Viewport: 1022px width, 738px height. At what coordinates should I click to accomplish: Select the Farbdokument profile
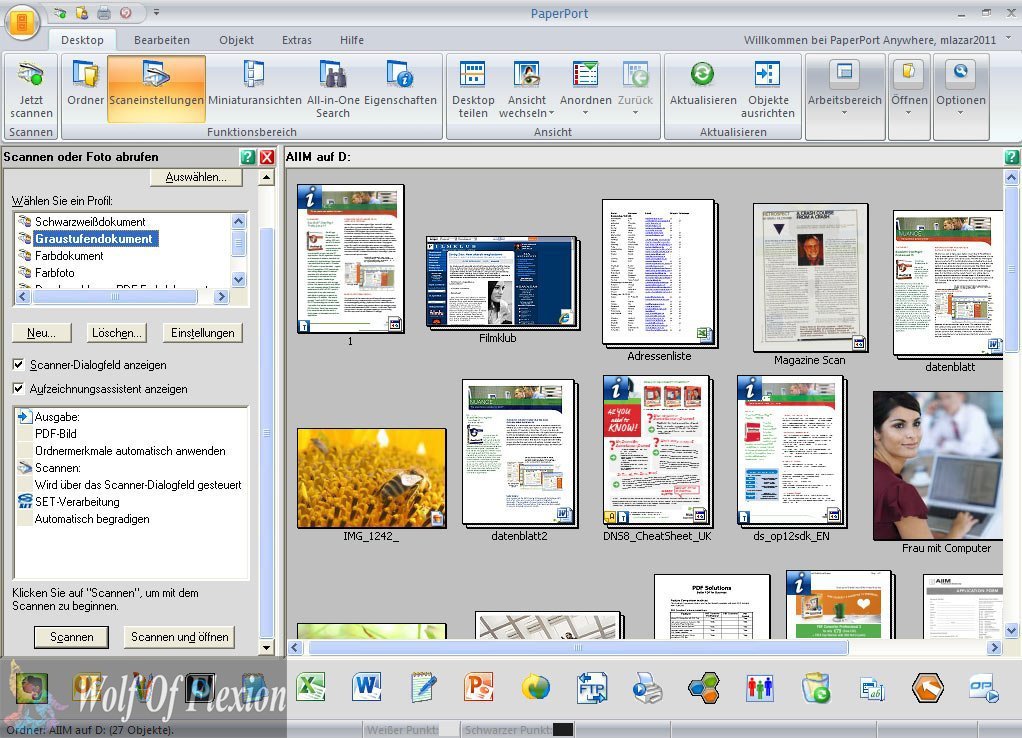pyautogui.click(x=69, y=256)
